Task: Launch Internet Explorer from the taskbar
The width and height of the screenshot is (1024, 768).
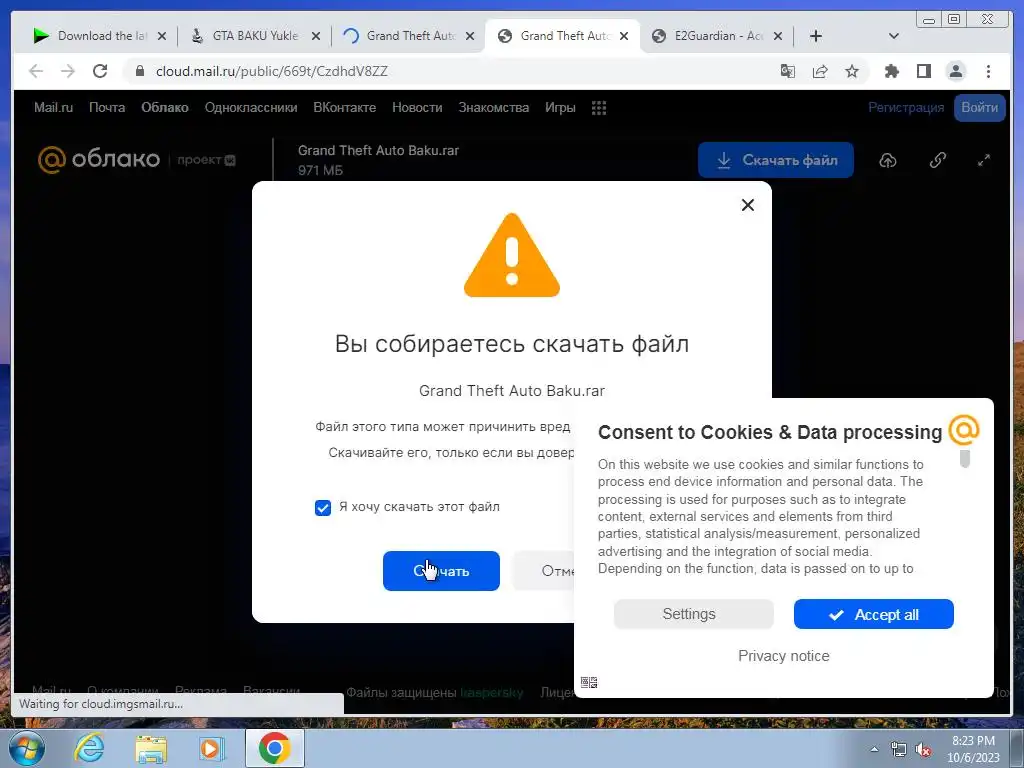Action: point(89,748)
